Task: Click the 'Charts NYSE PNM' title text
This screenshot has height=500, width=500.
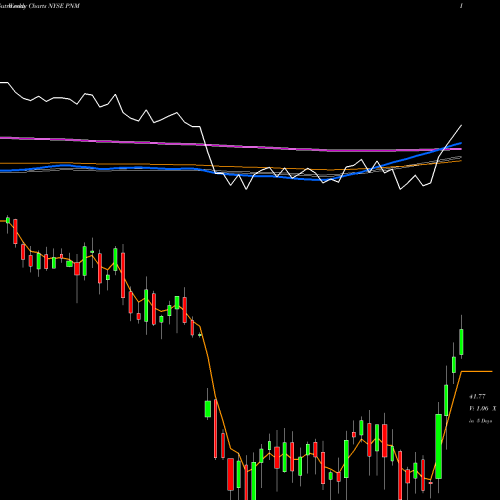Action: click(54, 6)
